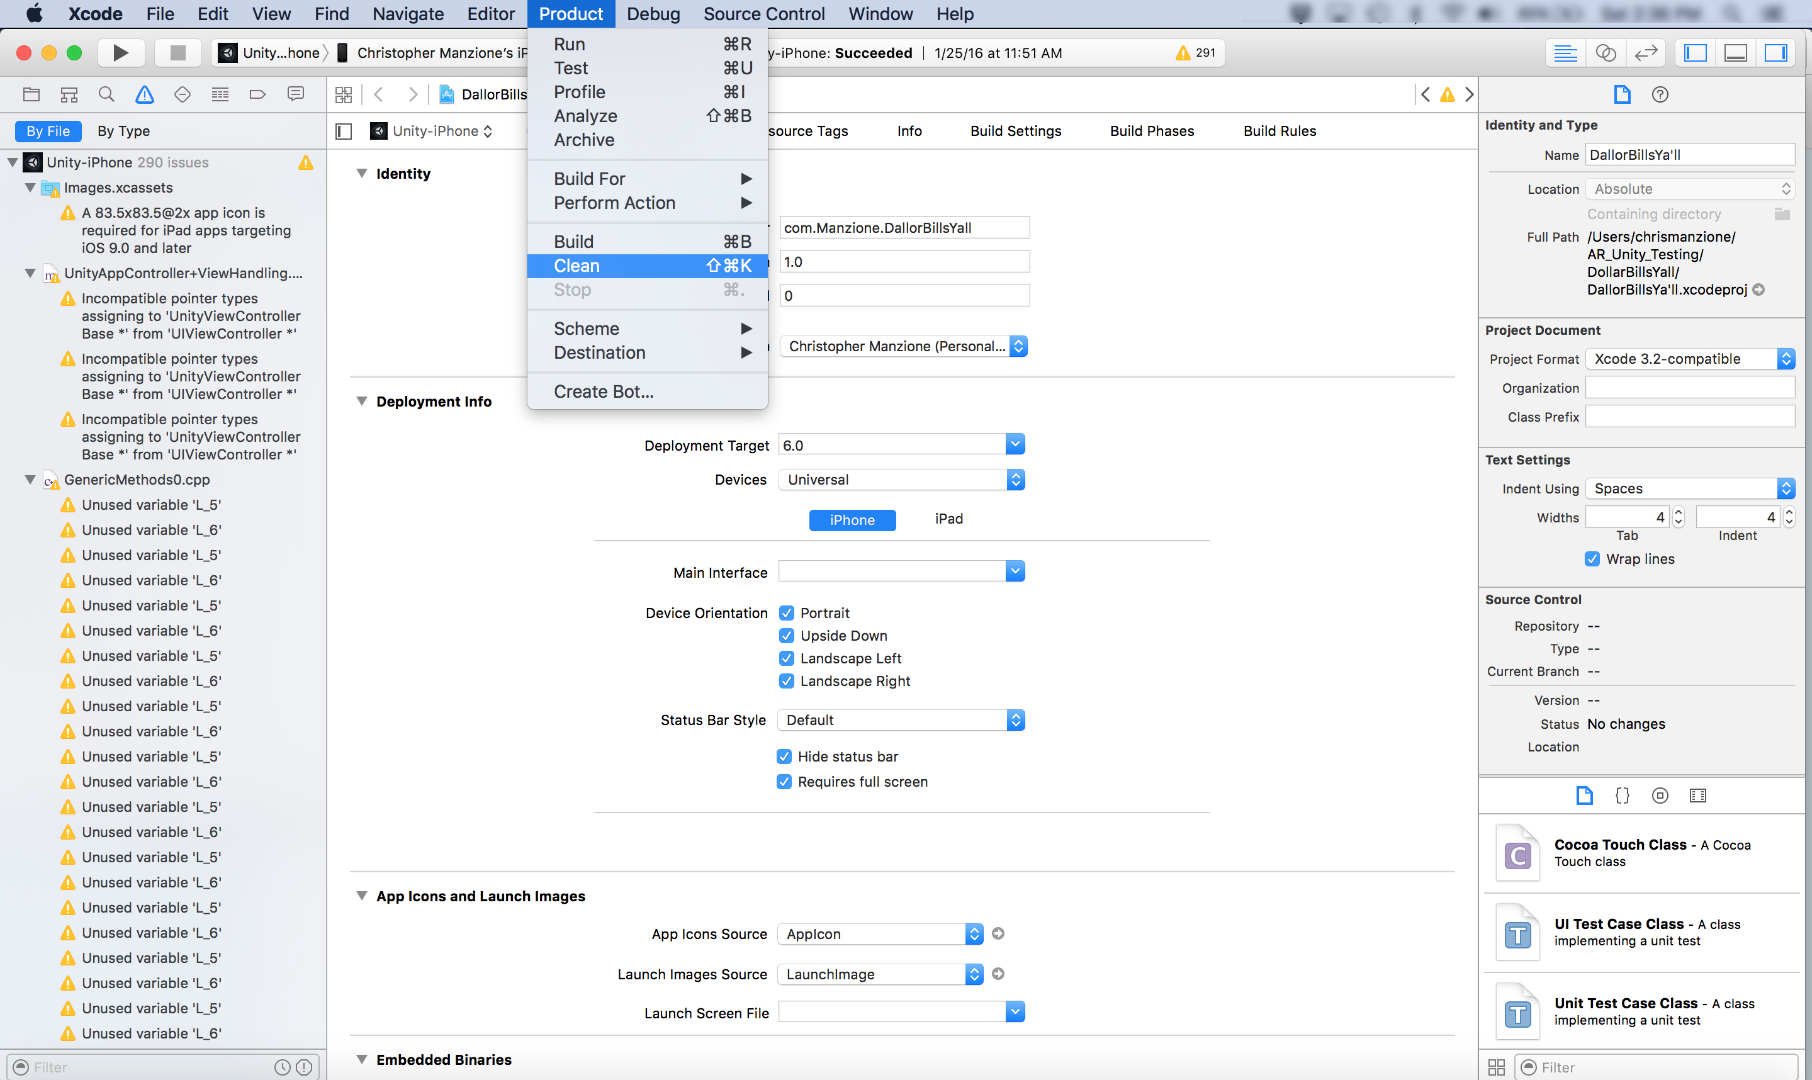
Task: Select the iPhone device segment
Action: 852,520
